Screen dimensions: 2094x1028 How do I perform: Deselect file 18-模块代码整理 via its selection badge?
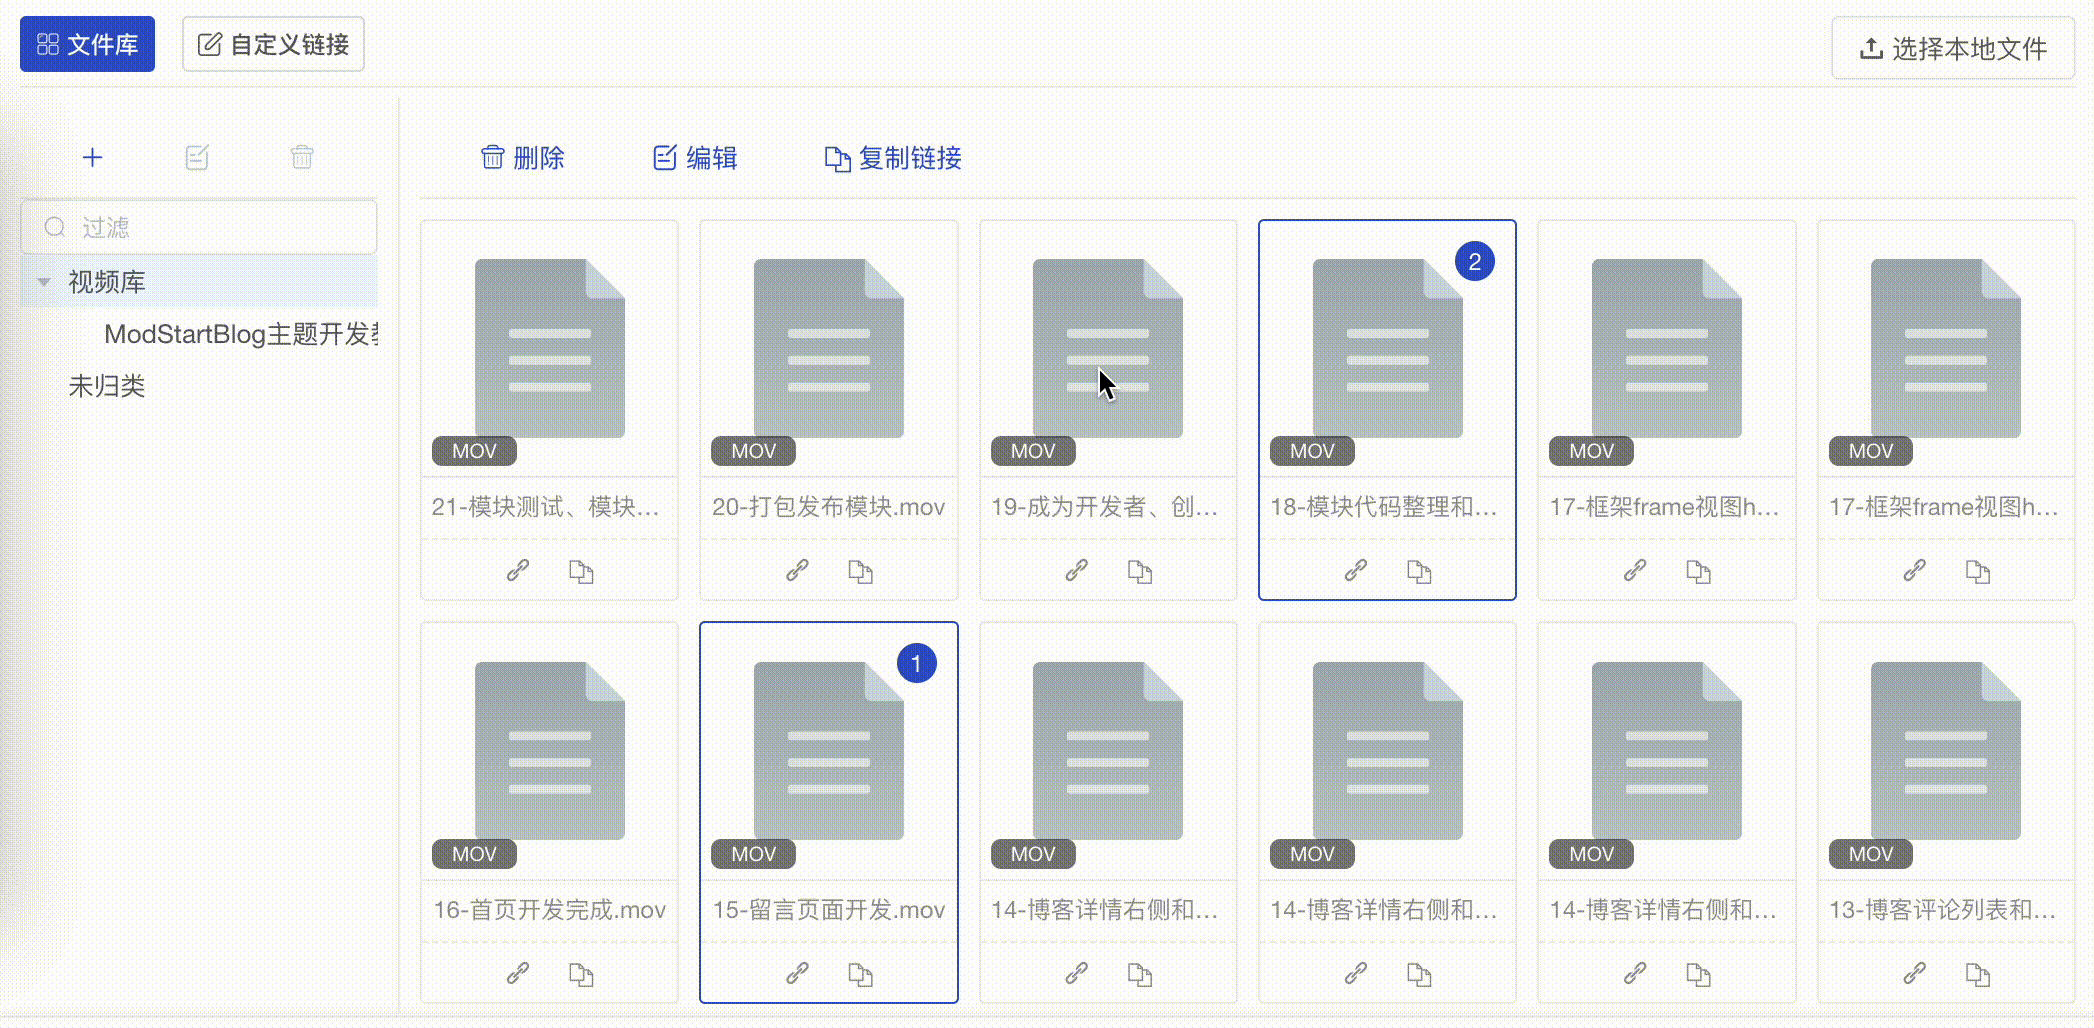coord(1476,261)
